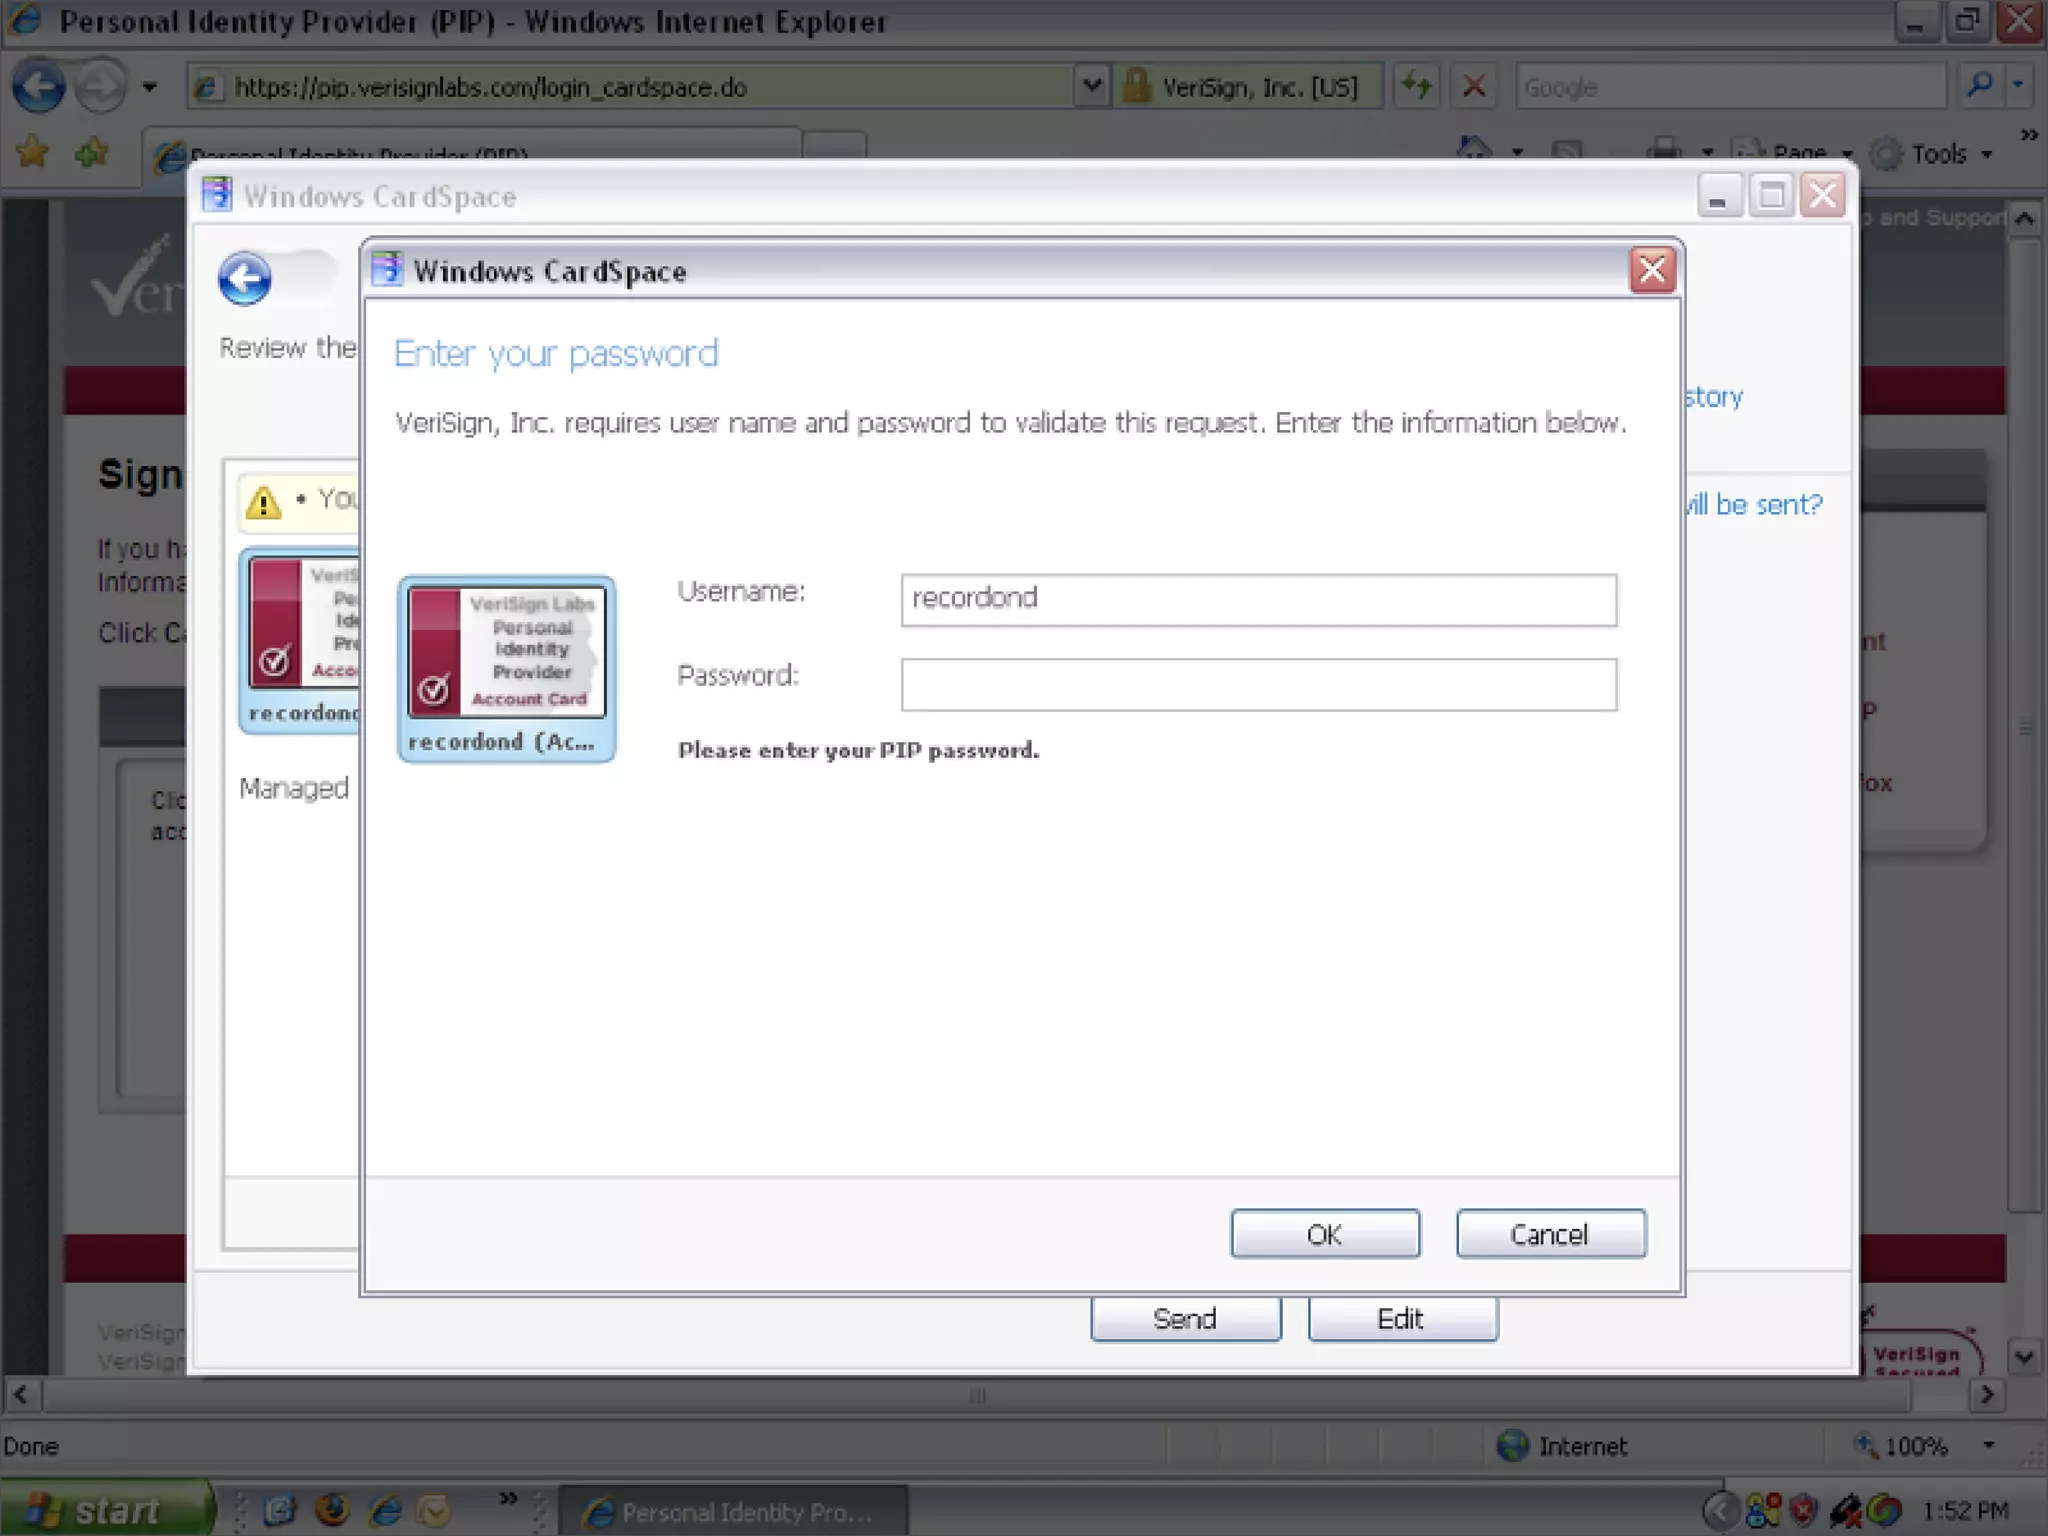The image size is (2048, 1536).
Task: Click the page's vertical scrollbar down arrow
Action: 2024,1357
